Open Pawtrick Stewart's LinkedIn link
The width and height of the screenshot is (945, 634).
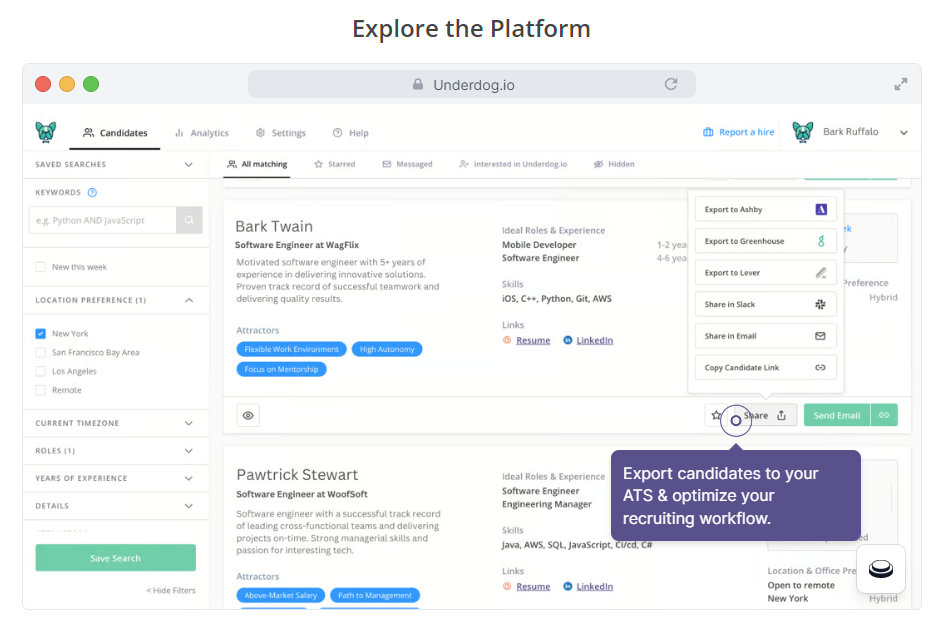coord(595,586)
